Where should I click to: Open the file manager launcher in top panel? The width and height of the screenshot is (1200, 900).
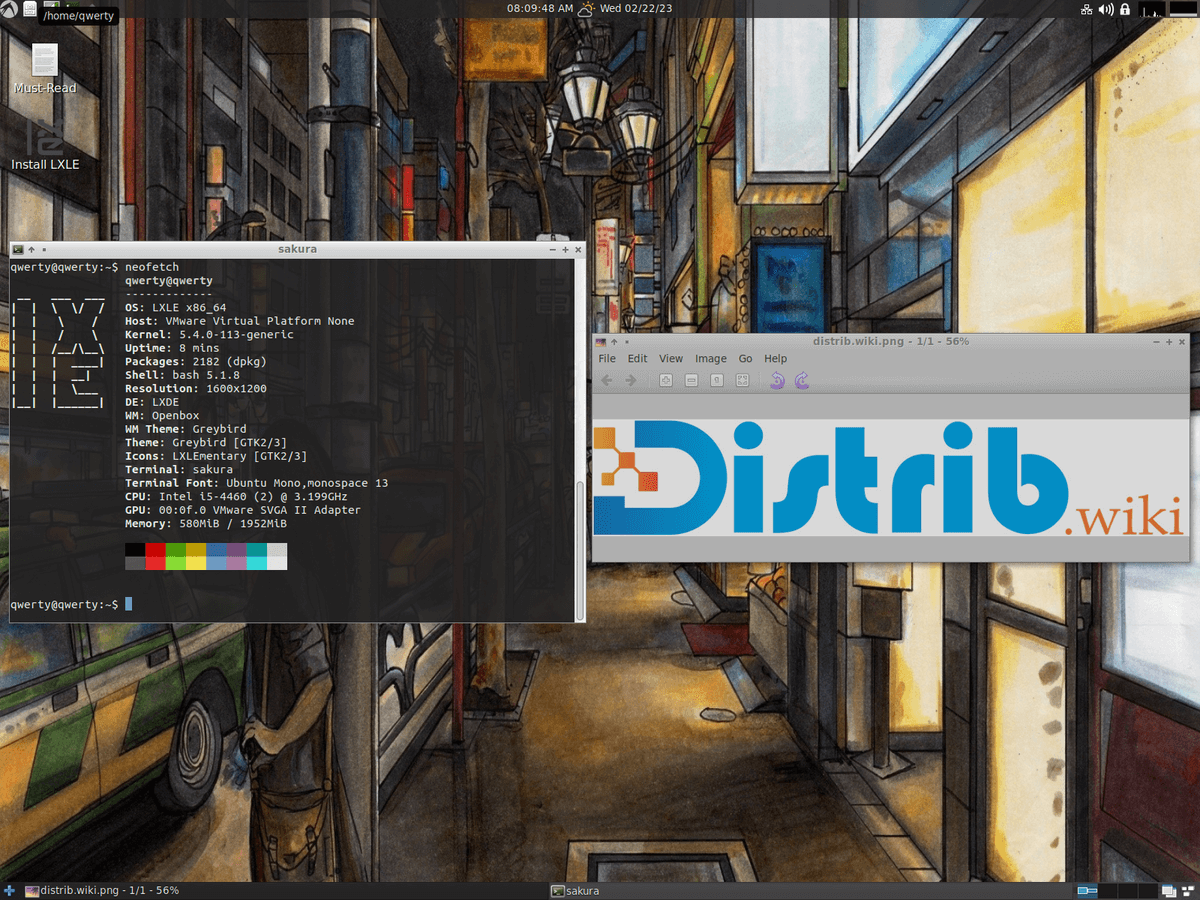tap(30, 9)
